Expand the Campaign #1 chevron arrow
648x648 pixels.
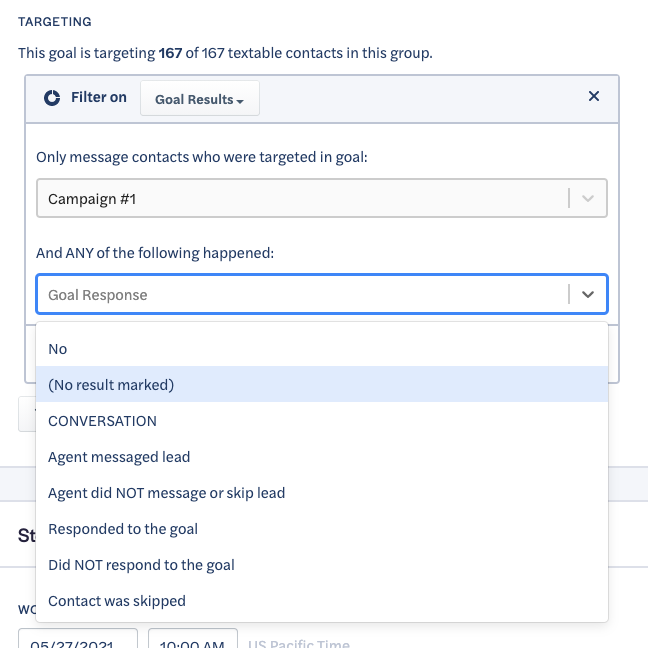click(x=588, y=198)
